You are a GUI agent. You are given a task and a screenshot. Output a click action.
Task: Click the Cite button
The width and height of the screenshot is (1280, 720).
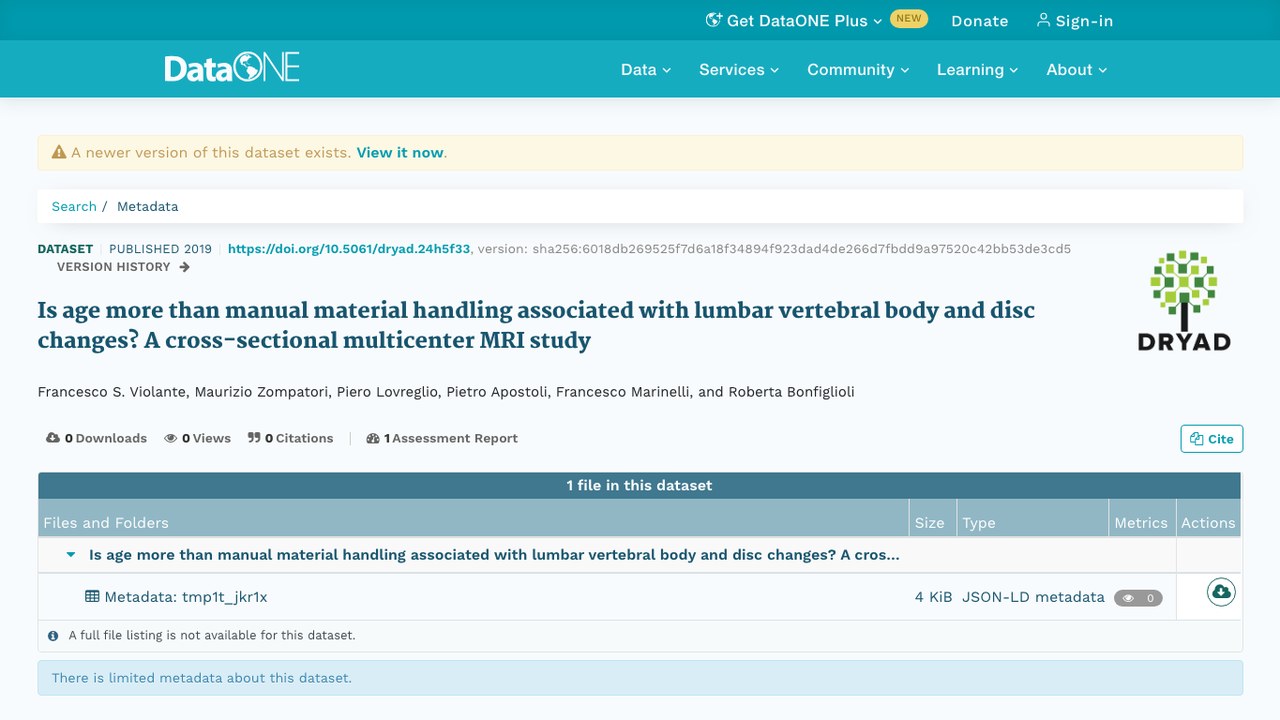[x=1212, y=439]
